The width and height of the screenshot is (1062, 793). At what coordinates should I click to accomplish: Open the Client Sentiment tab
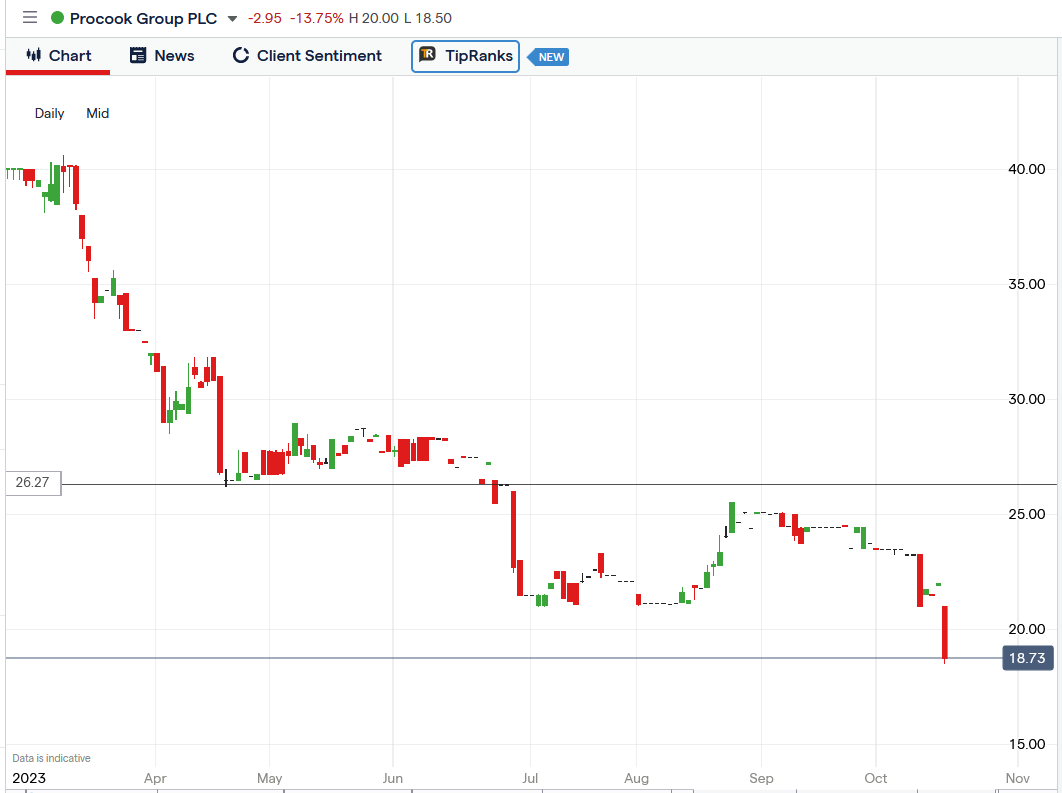point(307,56)
